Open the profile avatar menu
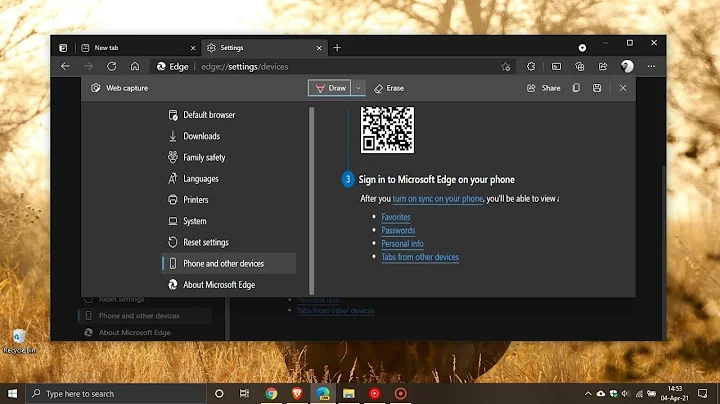The image size is (720, 404). tap(627, 67)
